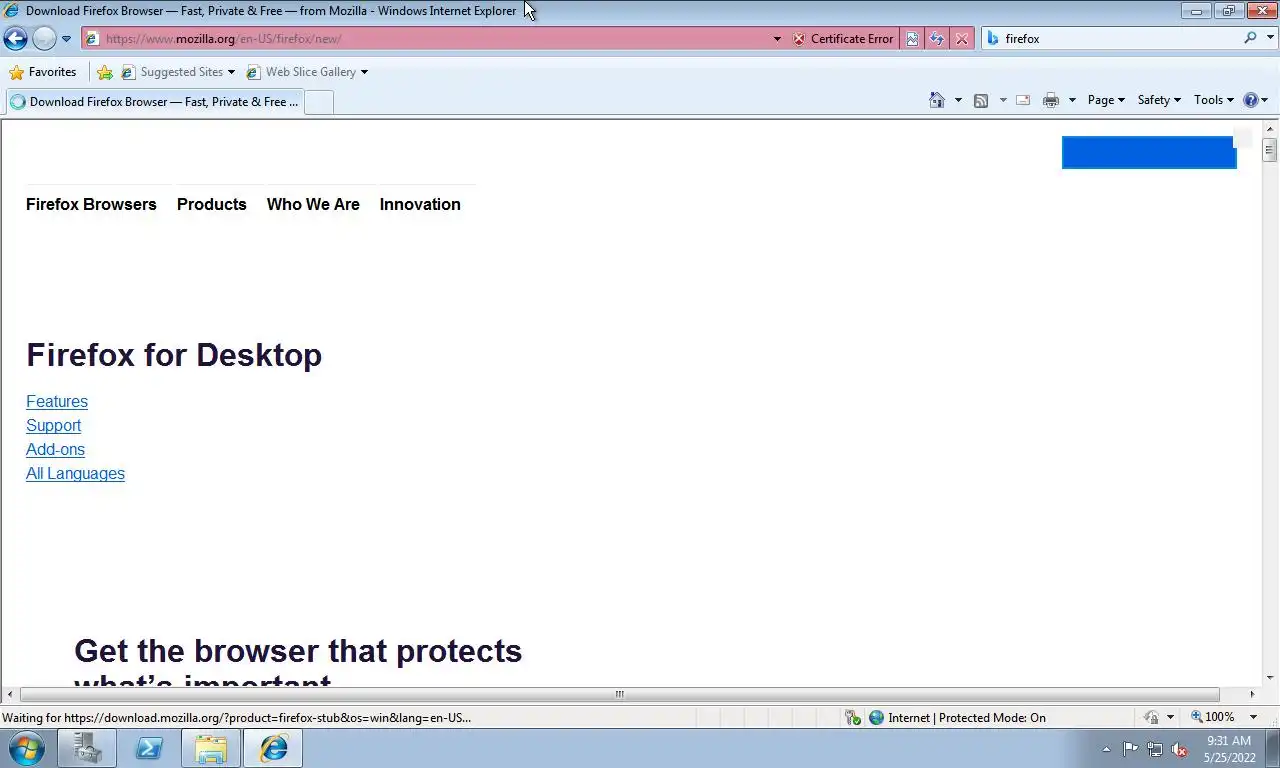This screenshot has width=1280, height=768.
Task: Click the Print icon
Action: coord(1050,100)
